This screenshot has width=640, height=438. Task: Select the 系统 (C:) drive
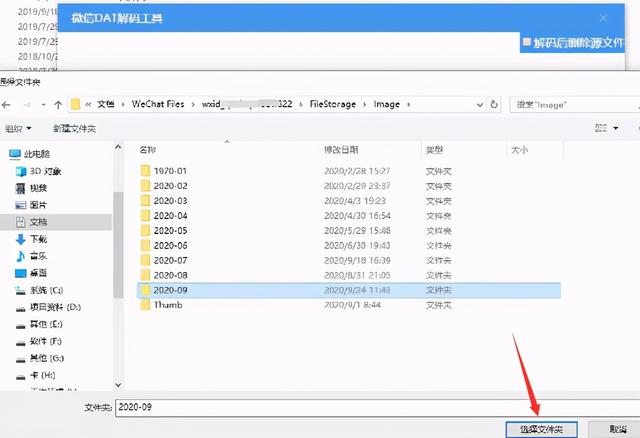coord(39,290)
